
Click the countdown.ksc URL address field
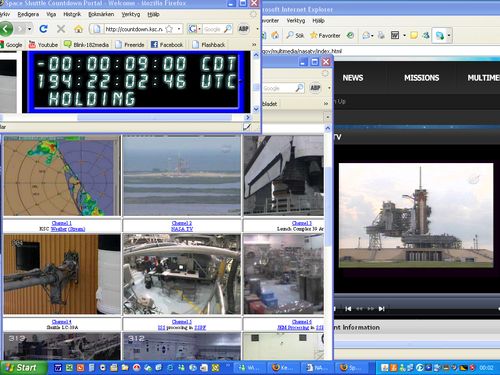133,29
